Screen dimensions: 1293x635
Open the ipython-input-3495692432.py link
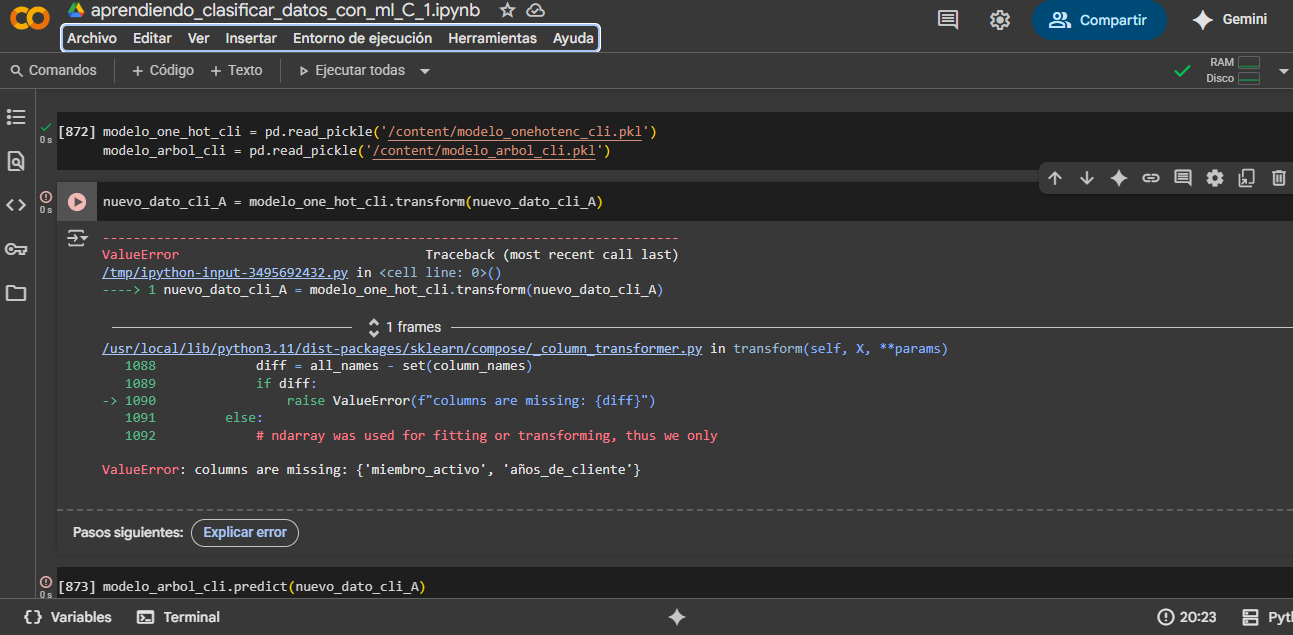point(225,272)
